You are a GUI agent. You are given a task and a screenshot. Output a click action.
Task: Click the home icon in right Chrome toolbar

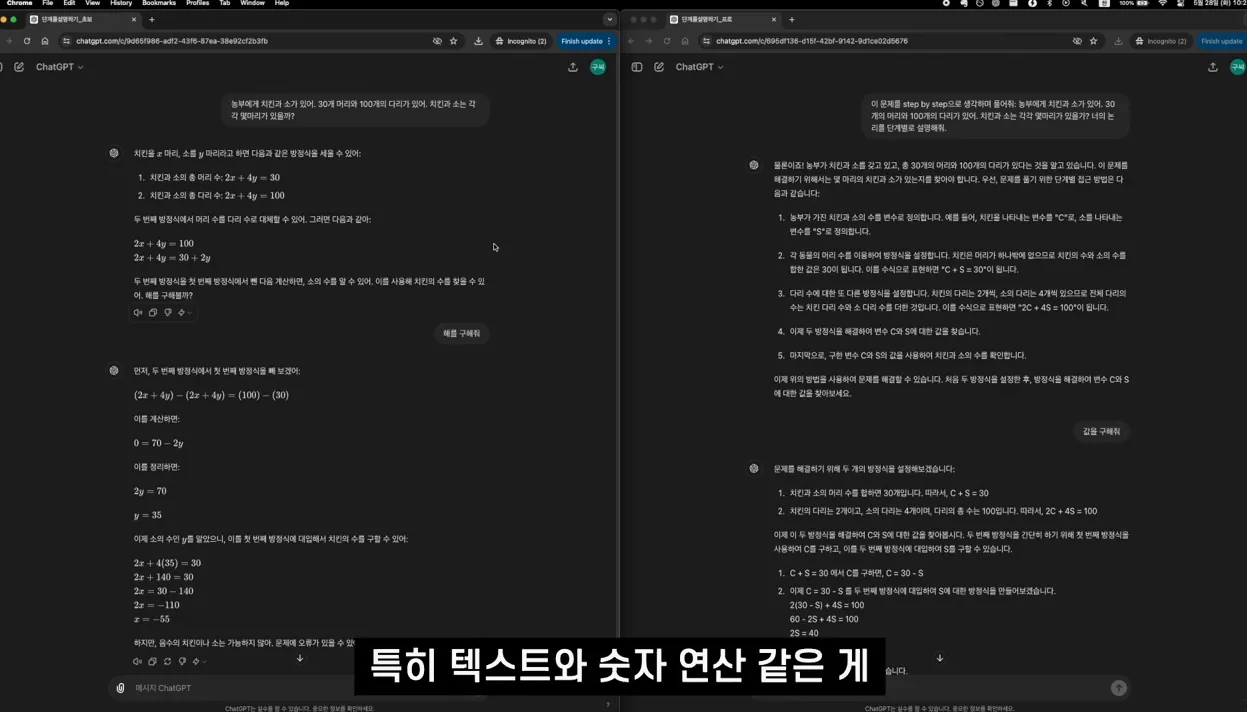[685, 41]
